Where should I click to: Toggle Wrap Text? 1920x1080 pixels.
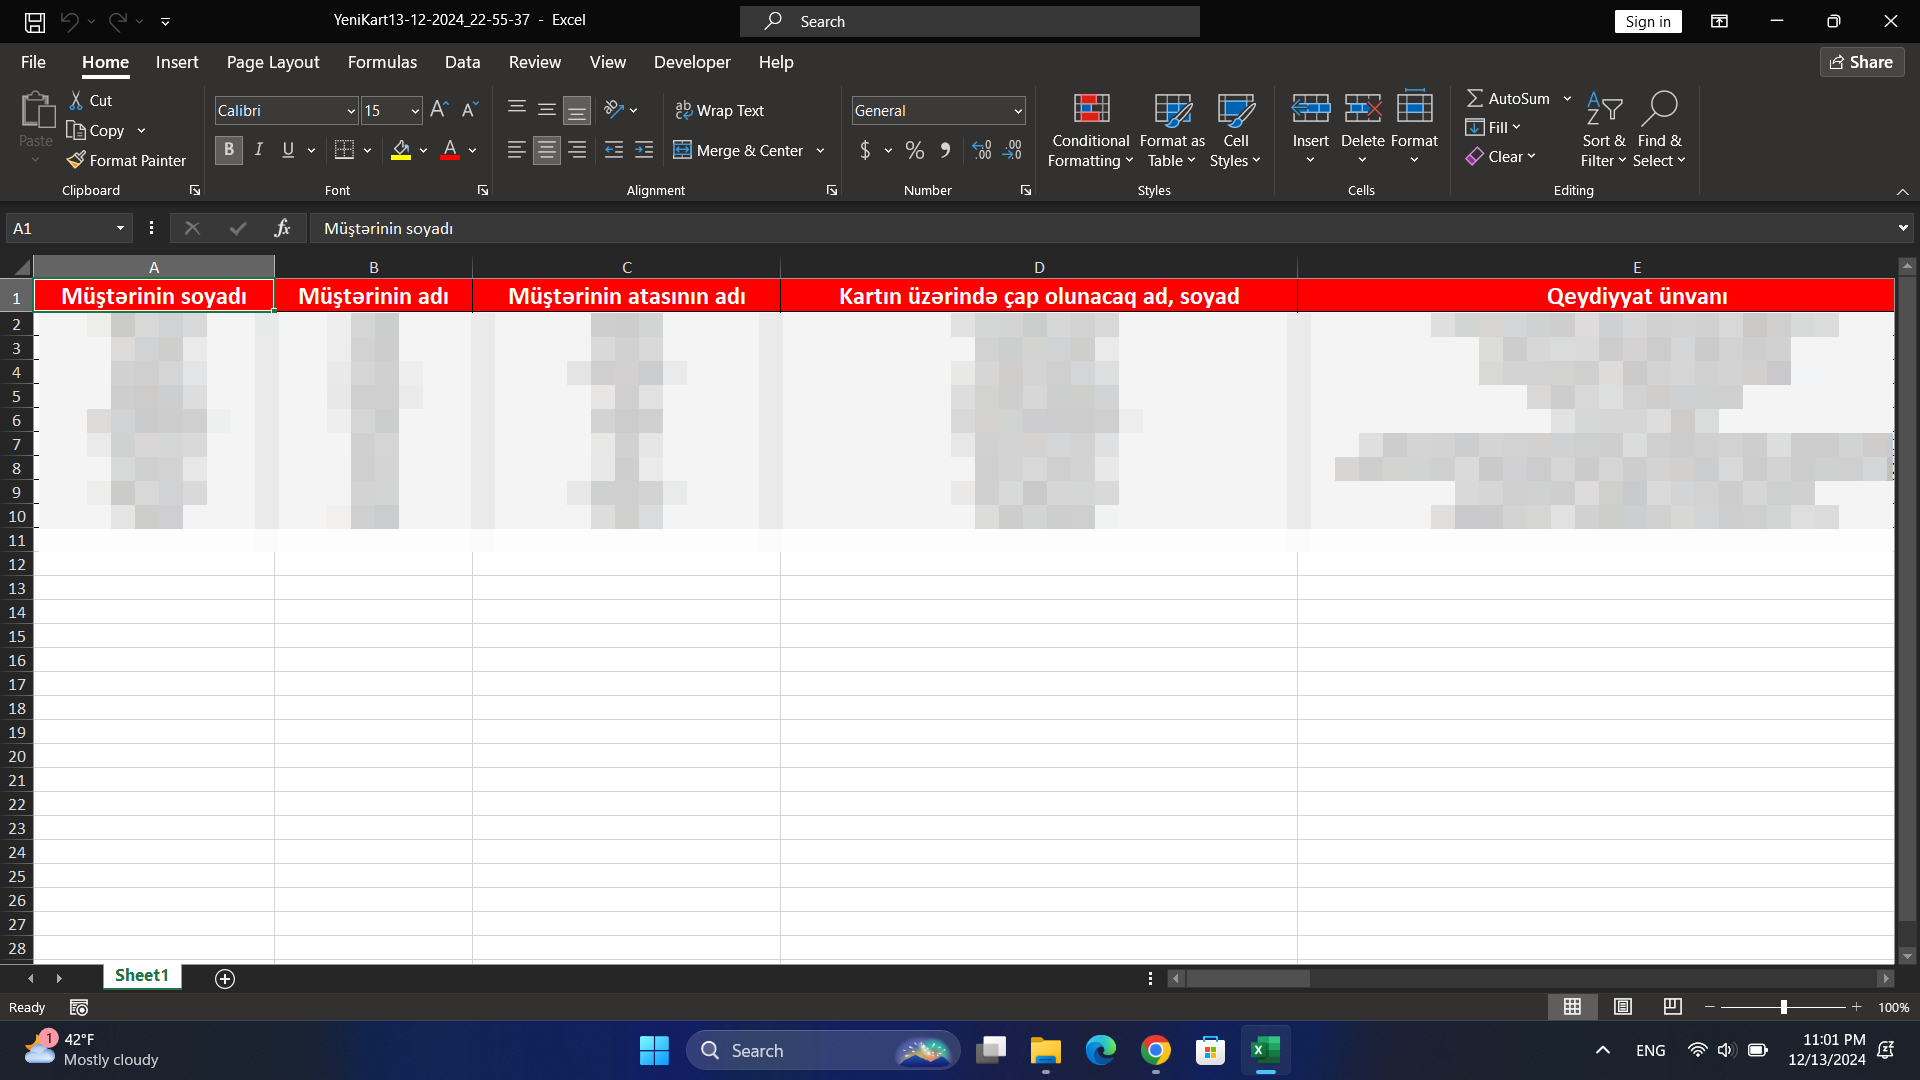719,110
